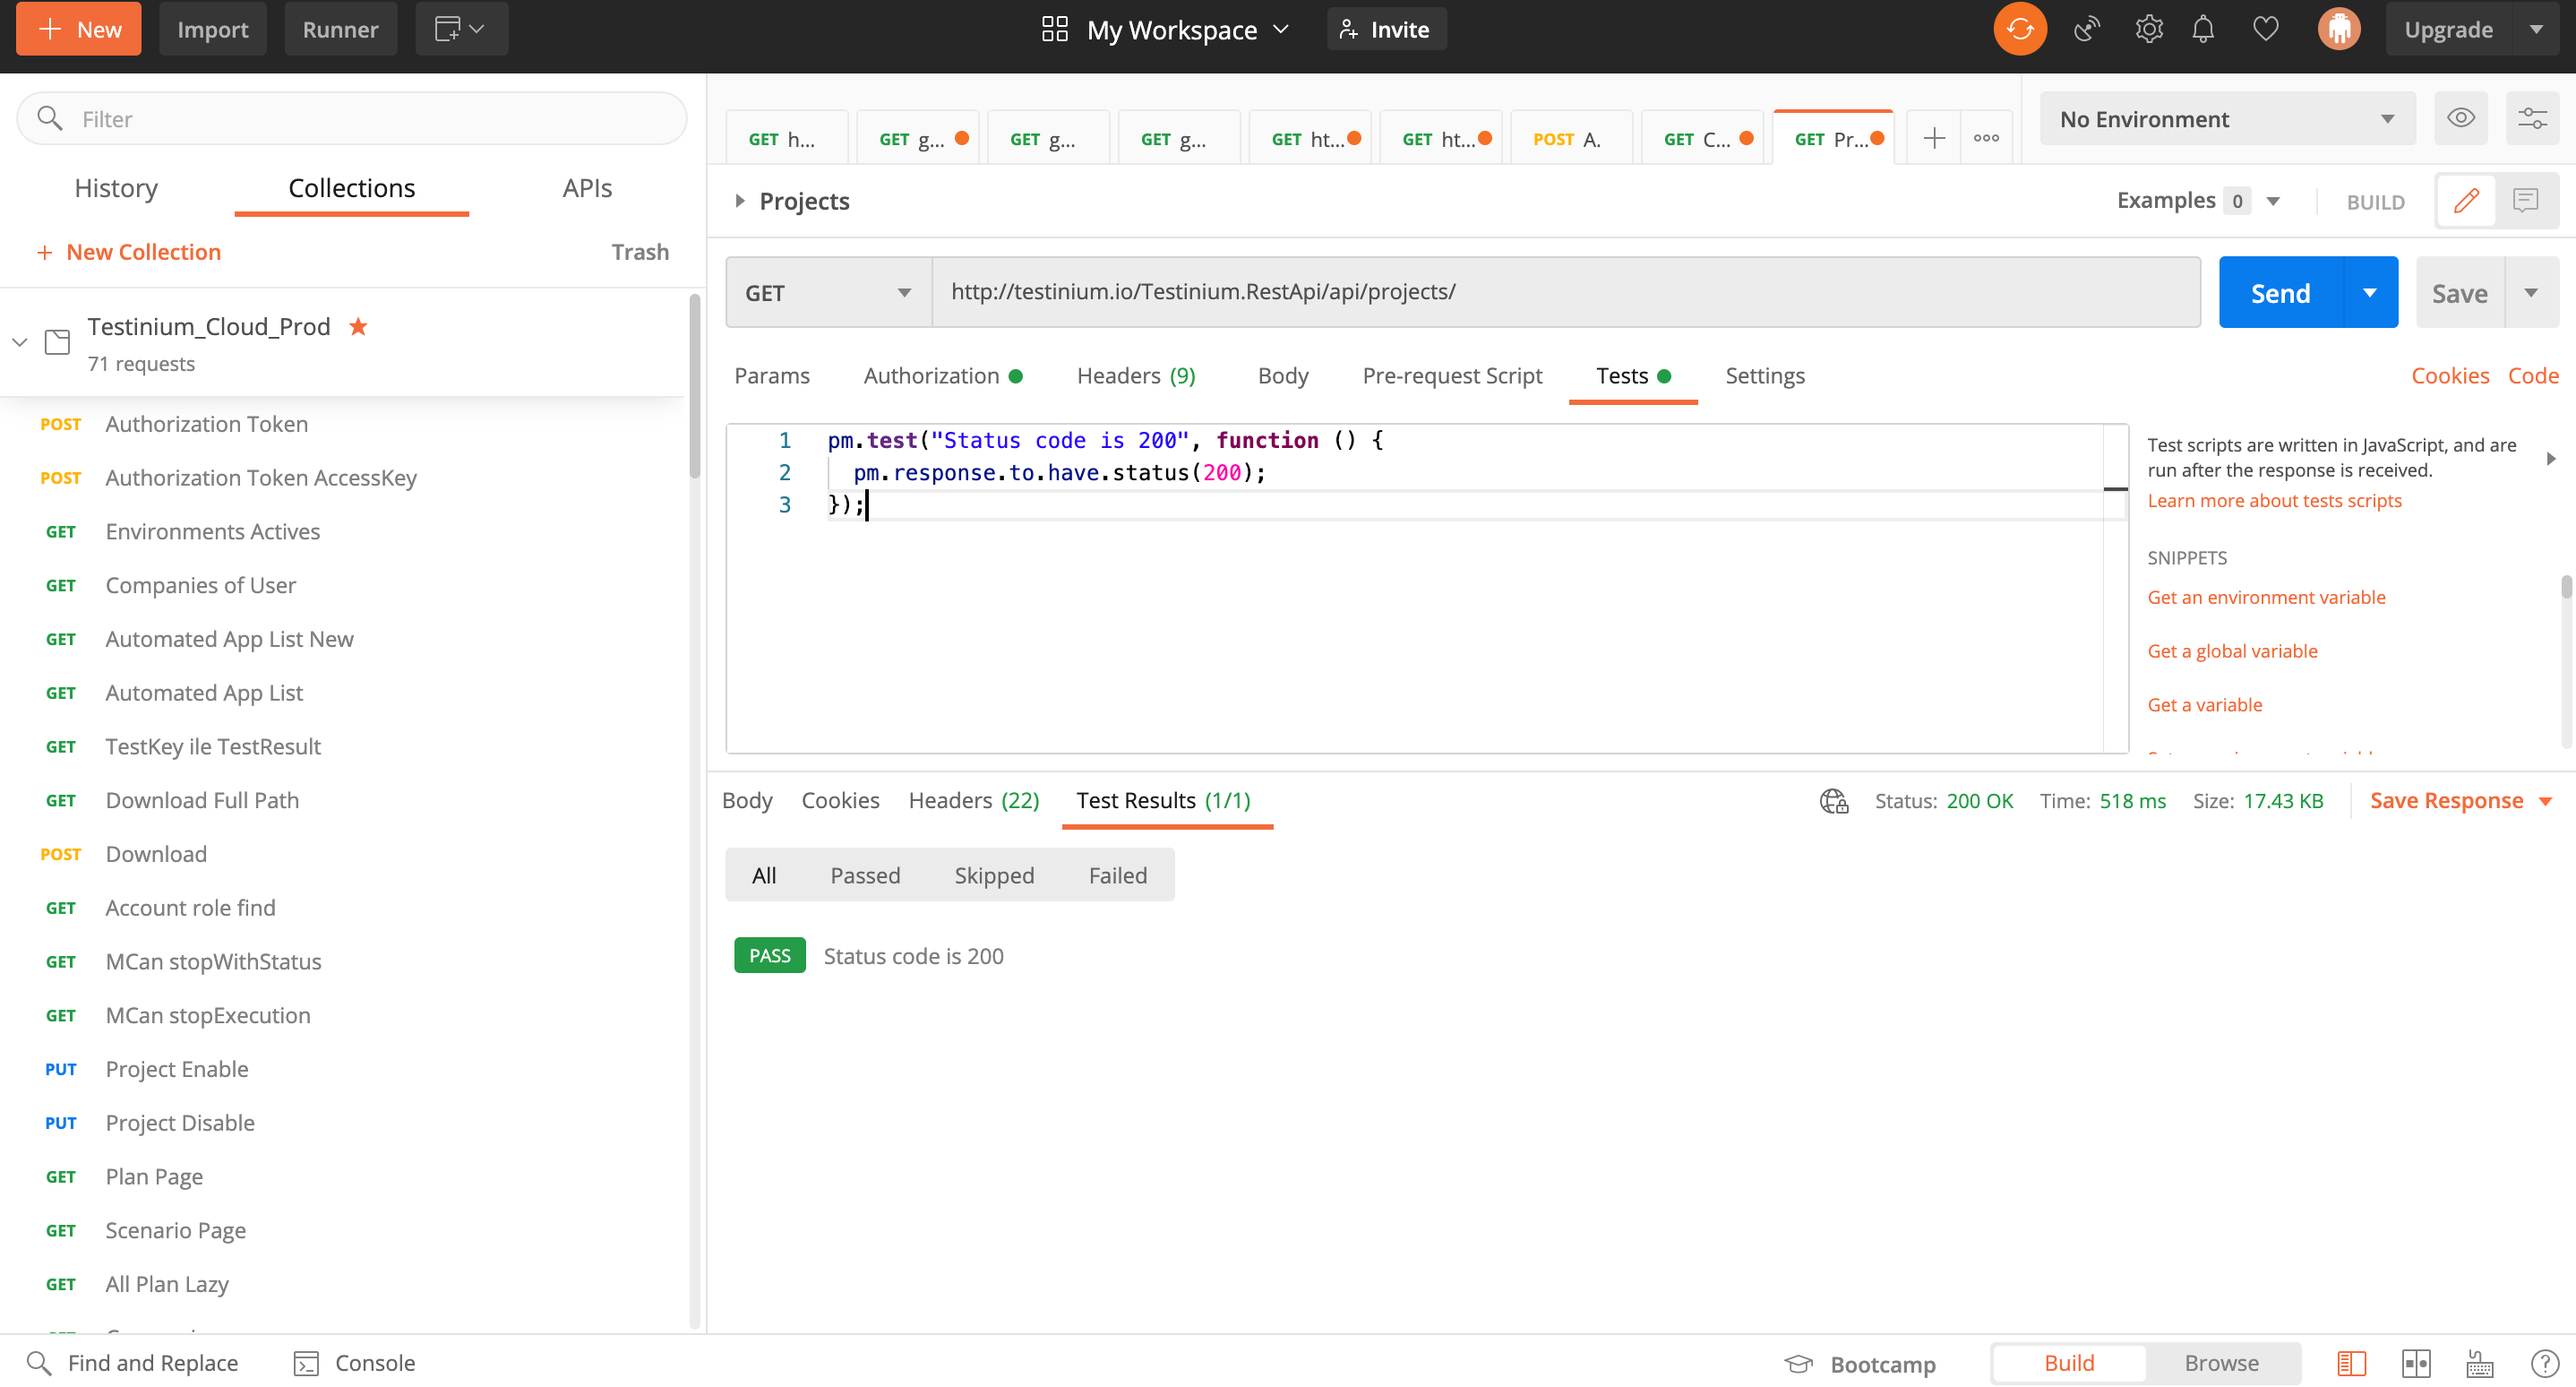Select the Passed results filter

[x=865, y=875]
